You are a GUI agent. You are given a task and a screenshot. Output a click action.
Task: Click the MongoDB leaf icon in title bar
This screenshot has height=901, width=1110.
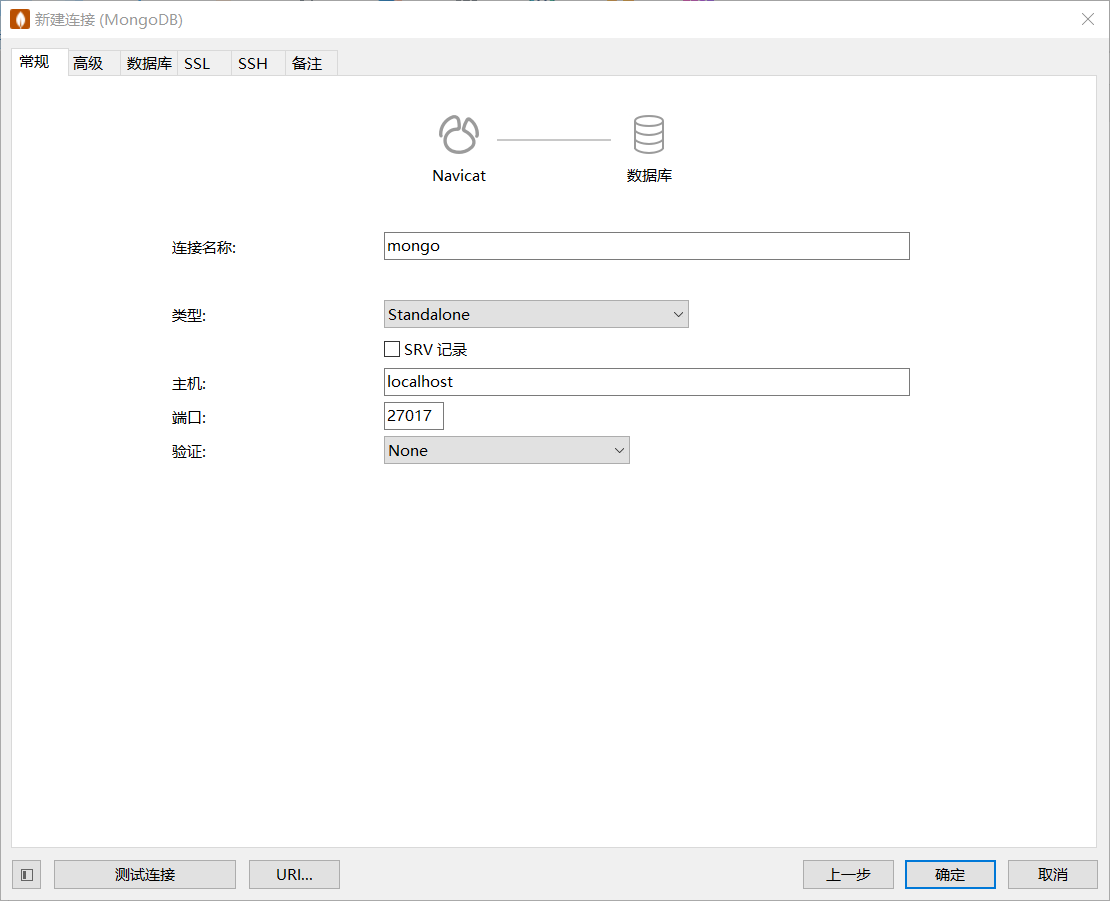point(20,19)
